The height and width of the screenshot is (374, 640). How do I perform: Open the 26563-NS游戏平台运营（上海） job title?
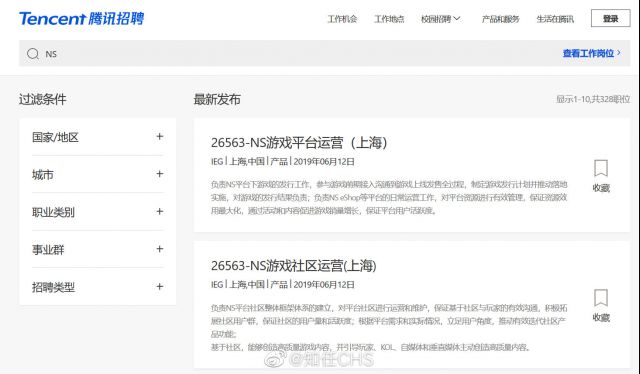pos(299,142)
